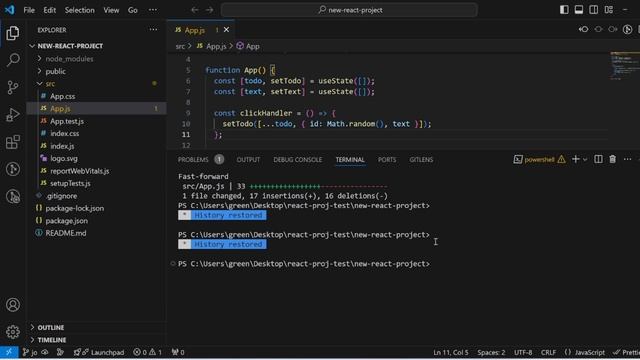
Task: Click the powershell warning triangle icon
Action: 562,159
